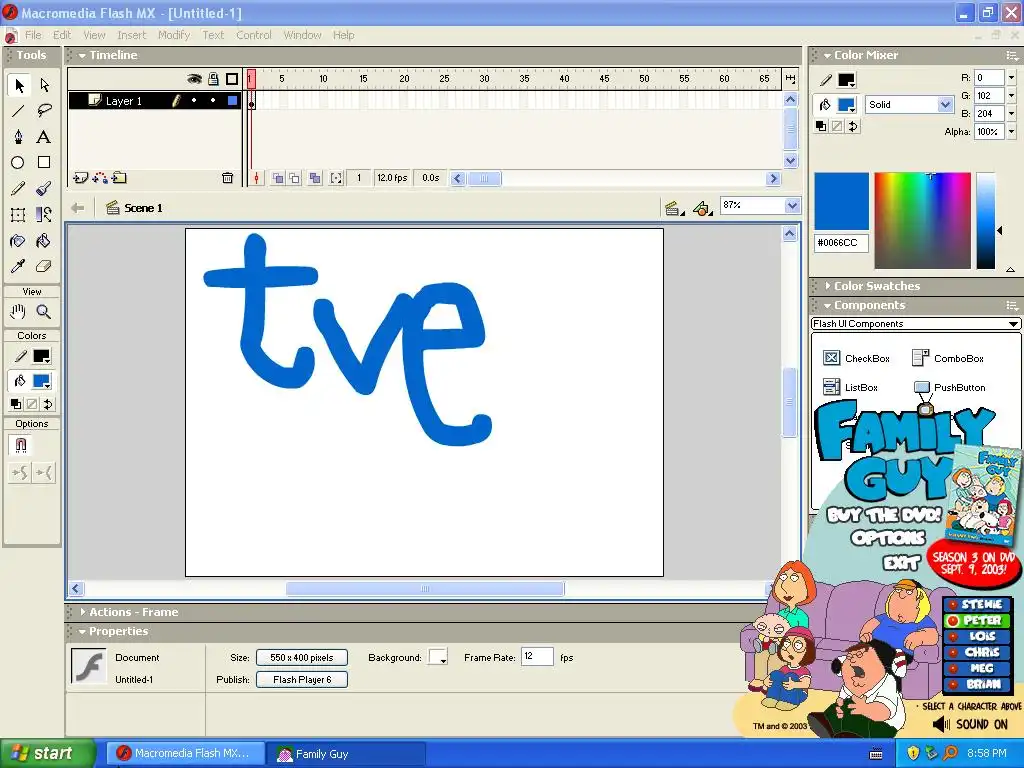Collapse the Components panel
This screenshot has width=1024, height=768.
tap(827, 306)
